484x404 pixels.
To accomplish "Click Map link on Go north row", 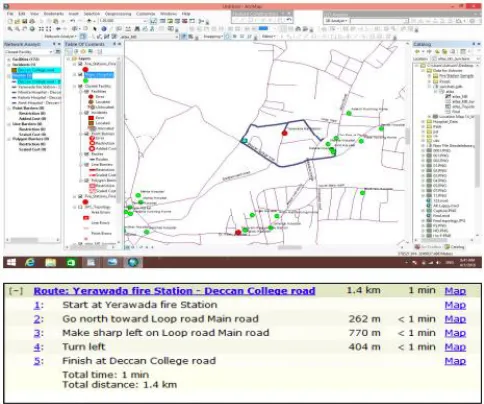I will point(455,319).
